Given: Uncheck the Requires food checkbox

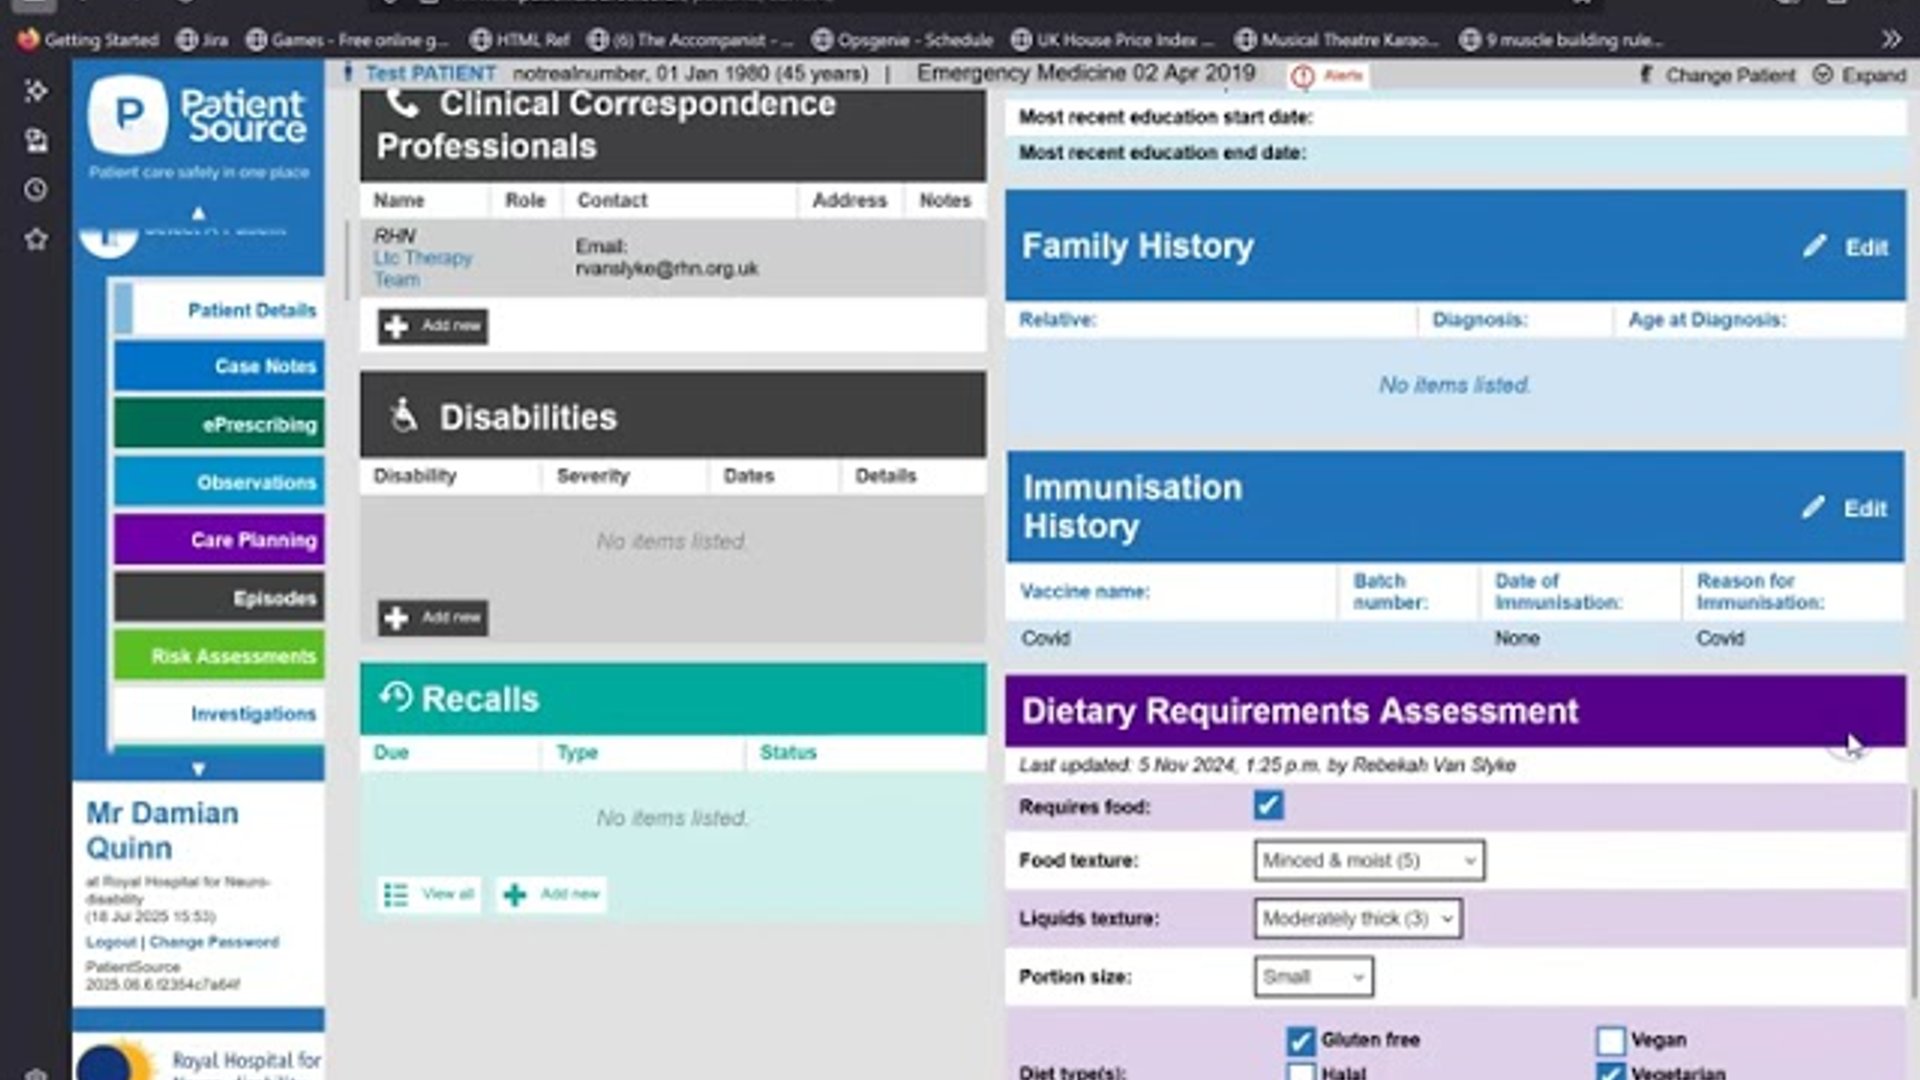Looking at the screenshot, I should point(1268,805).
